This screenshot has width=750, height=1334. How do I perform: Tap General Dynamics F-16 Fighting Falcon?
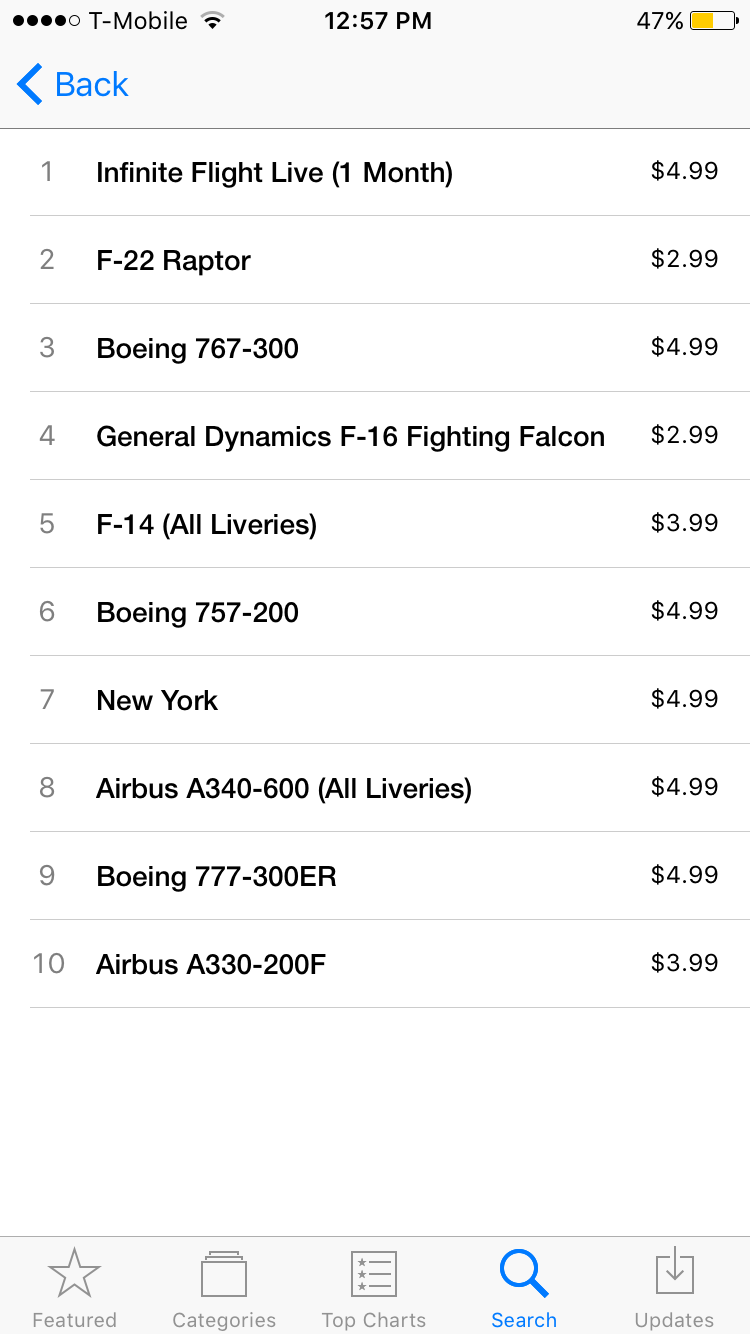[x=350, y=437]
